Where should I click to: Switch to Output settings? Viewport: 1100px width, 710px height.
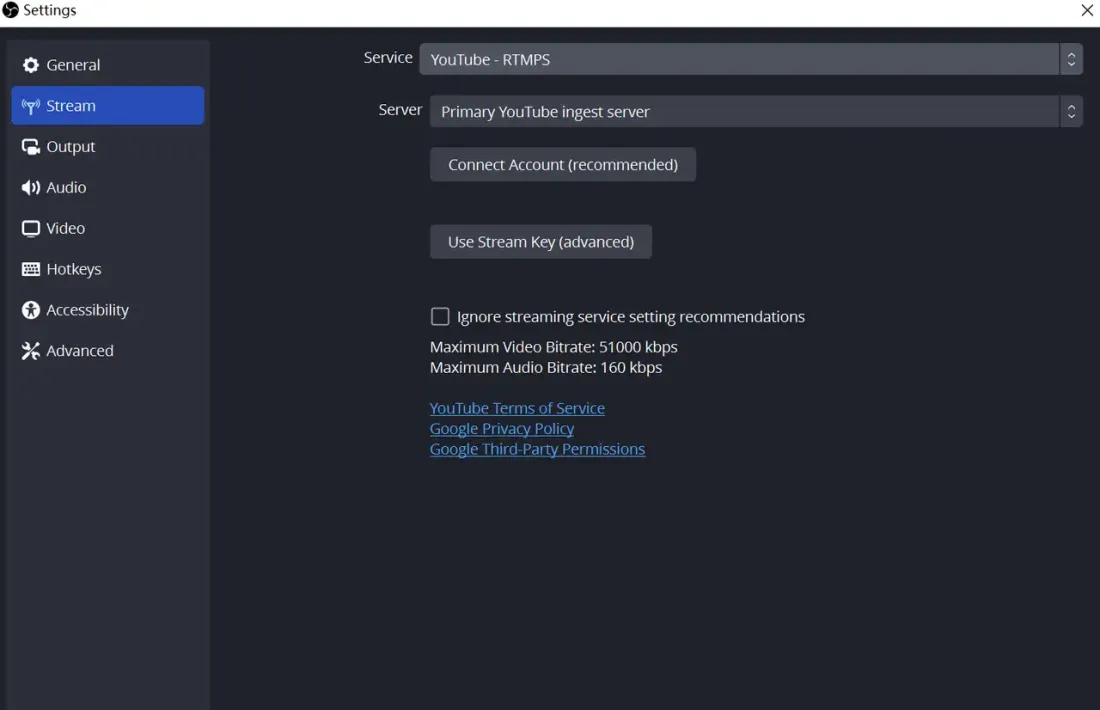[x=107, y=147]
